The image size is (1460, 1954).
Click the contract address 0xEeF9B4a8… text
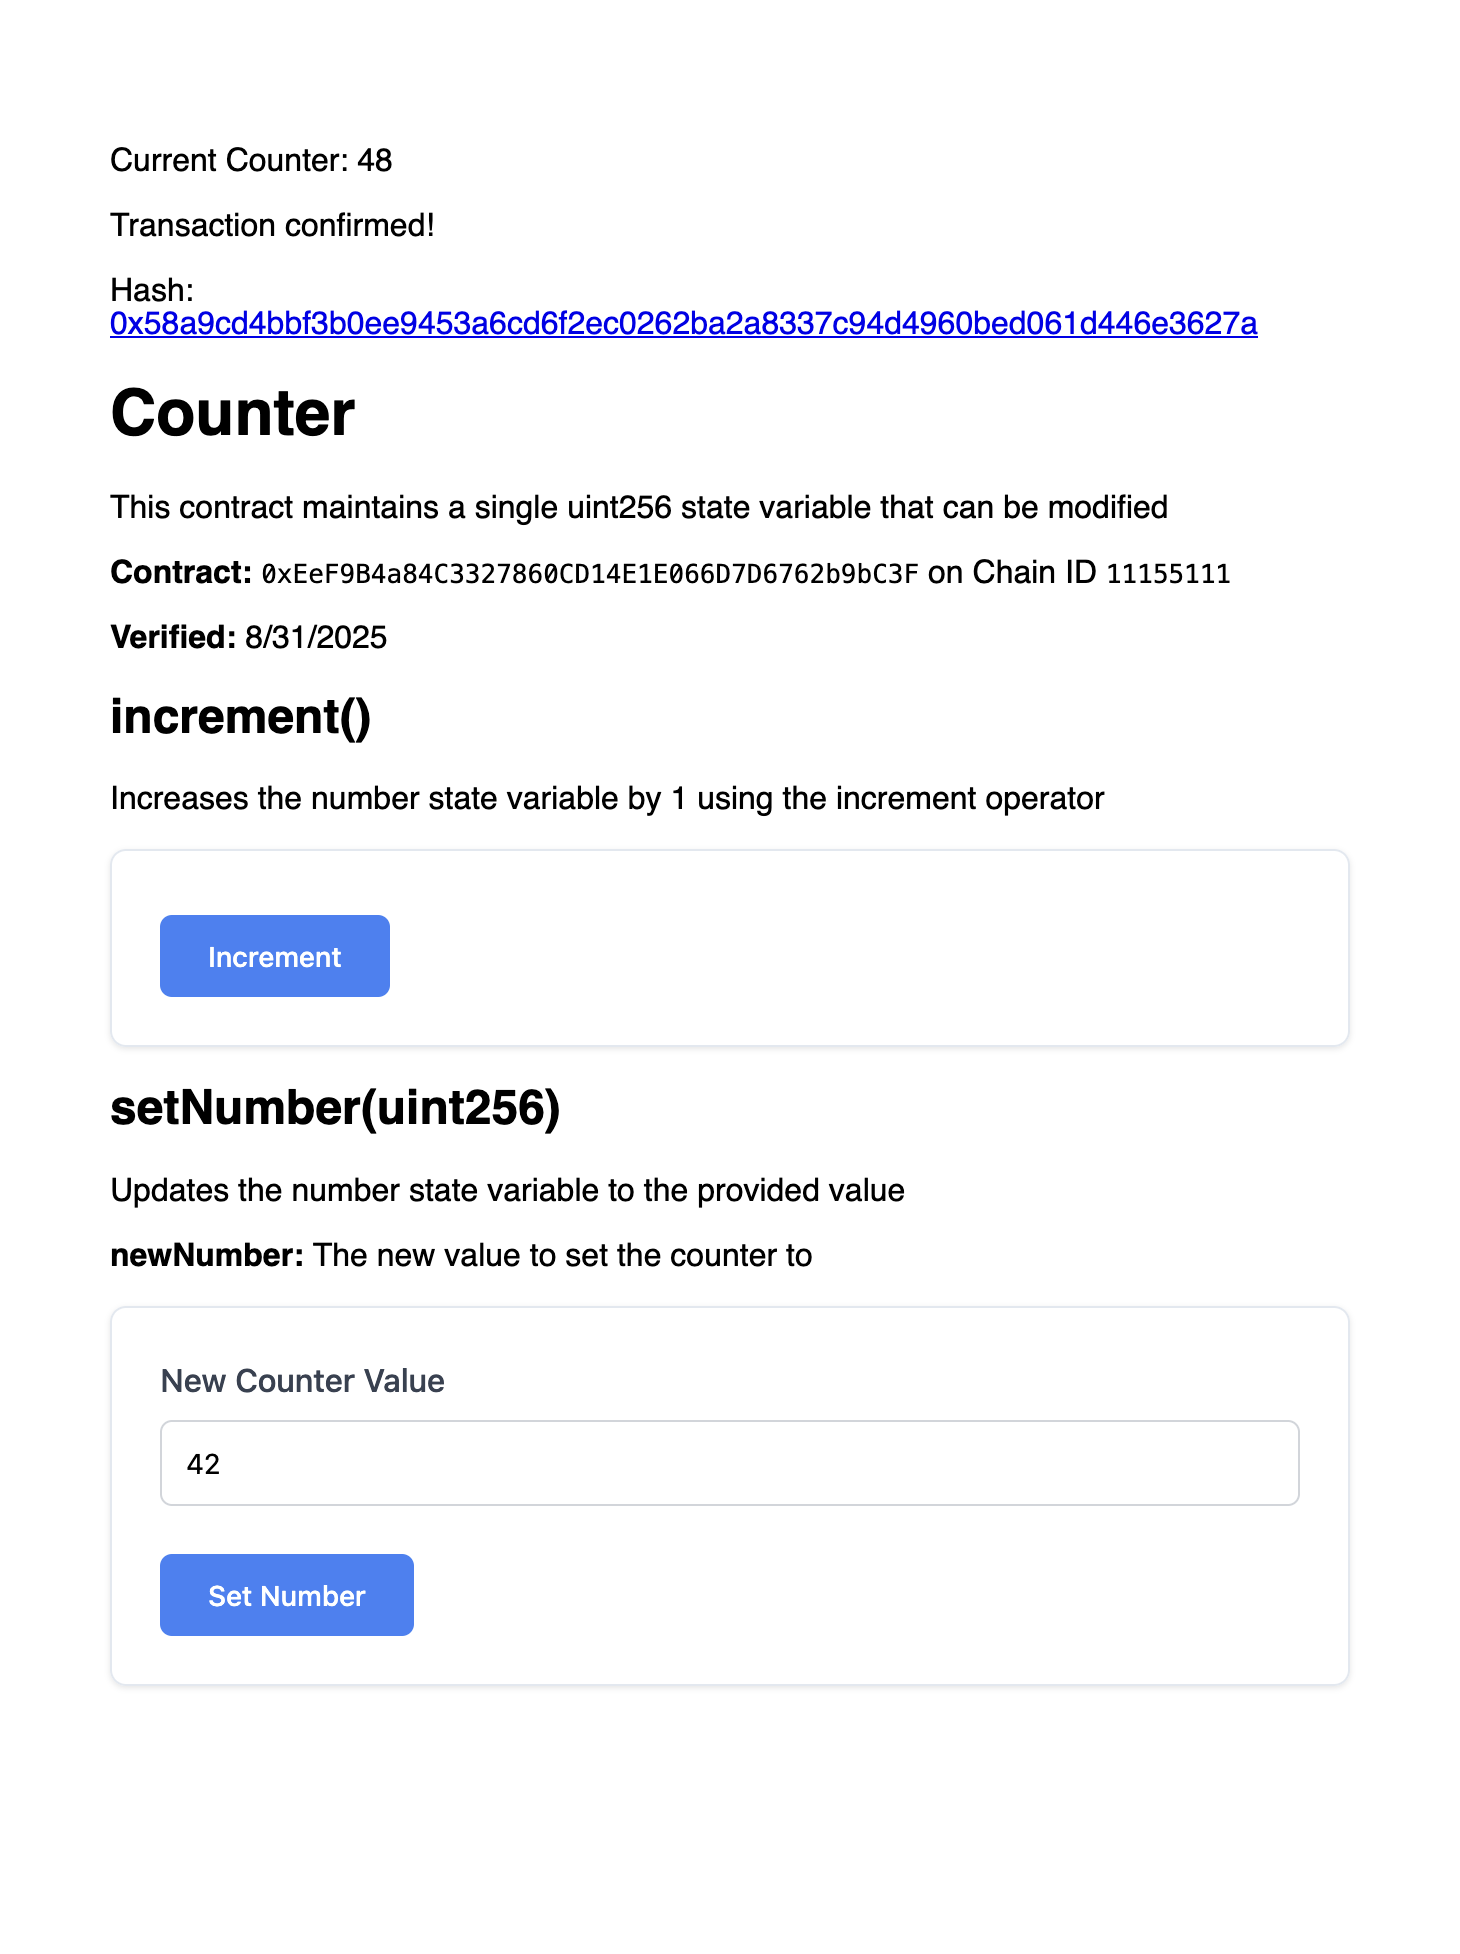[589, 574]
